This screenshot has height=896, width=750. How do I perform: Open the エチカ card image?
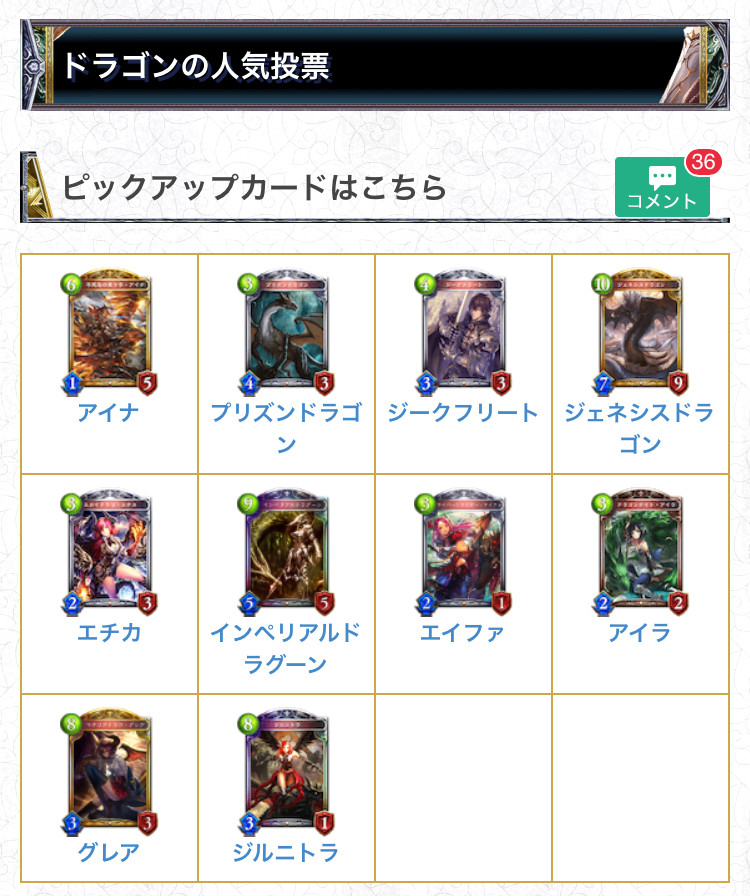click(109, 551)
